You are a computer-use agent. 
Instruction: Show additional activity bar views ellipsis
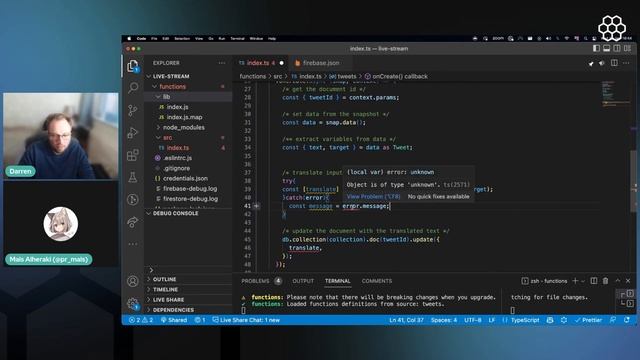[x=133, y=244]
